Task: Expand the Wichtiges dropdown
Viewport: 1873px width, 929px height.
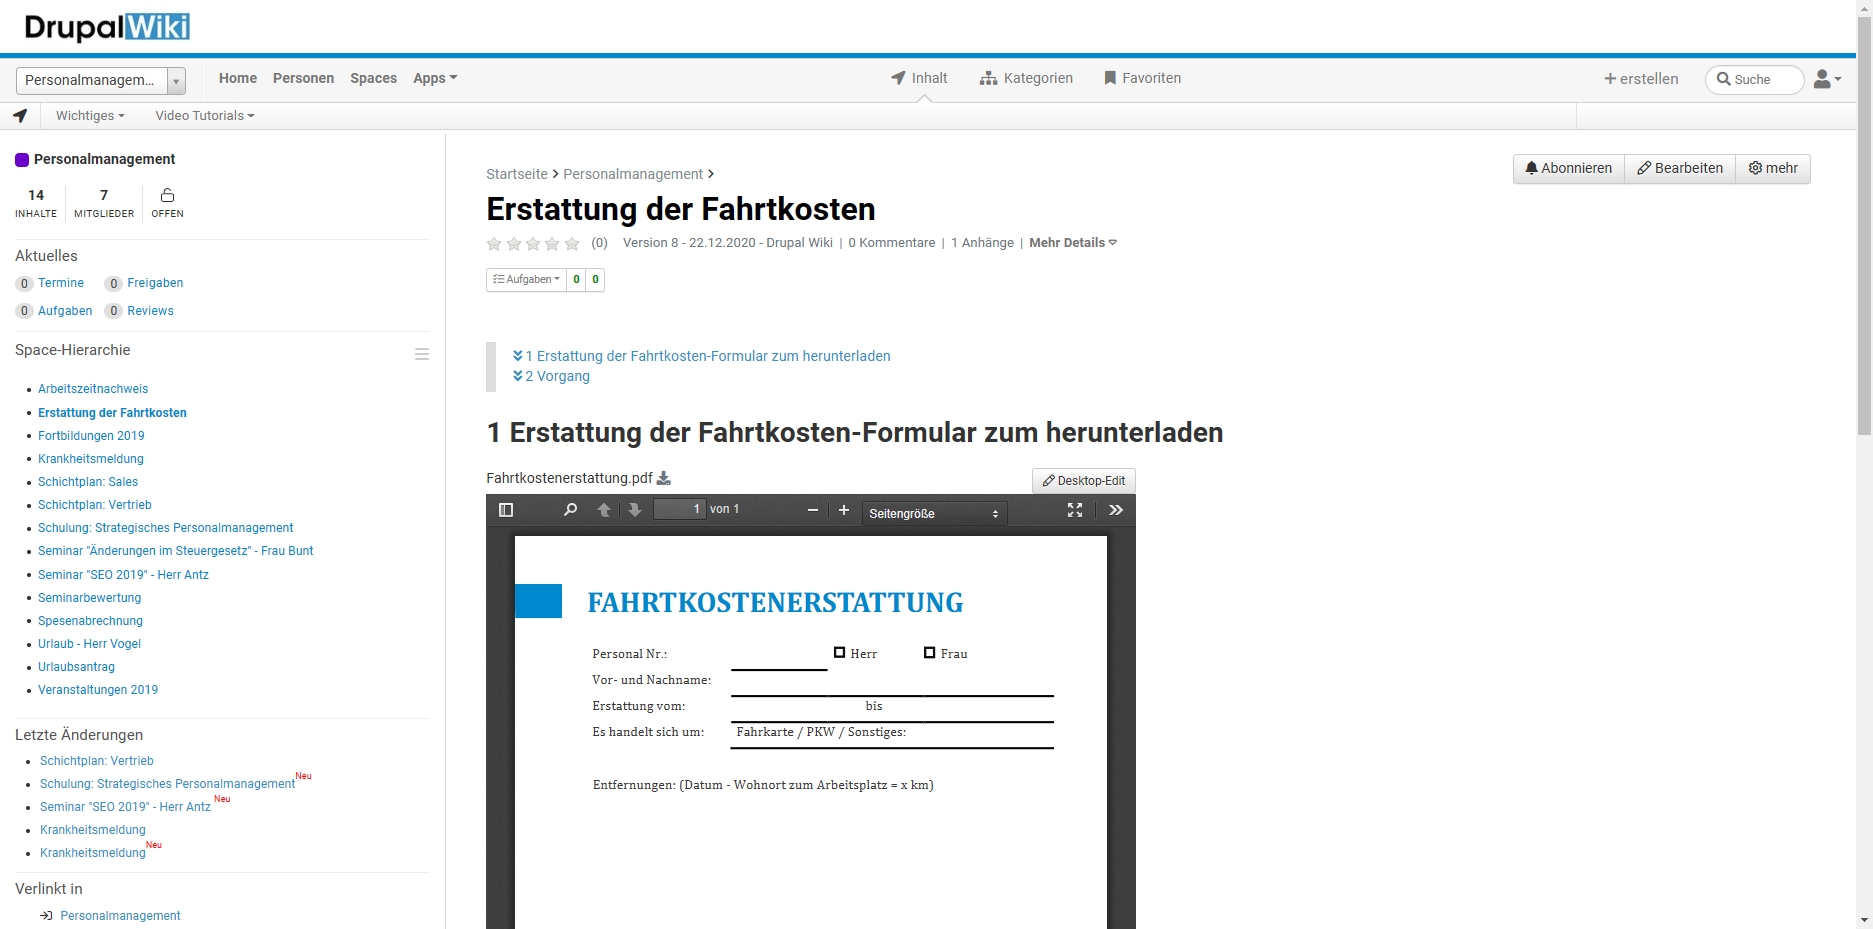Action: pos(90,116)
